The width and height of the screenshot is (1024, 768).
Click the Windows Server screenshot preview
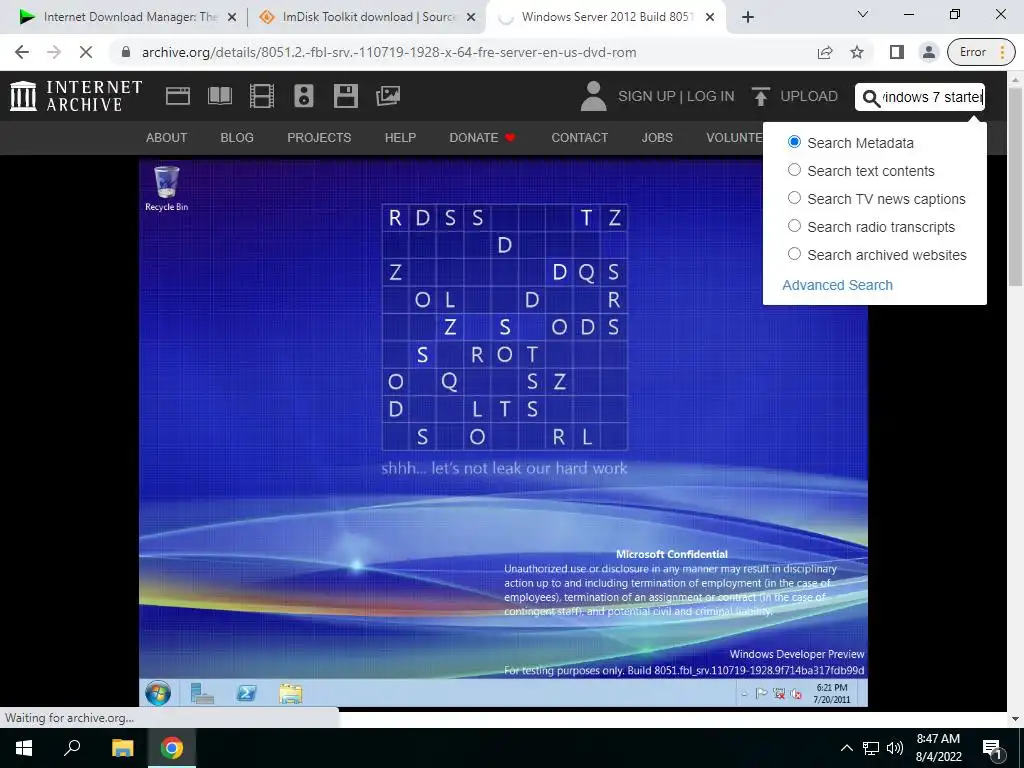504,432
